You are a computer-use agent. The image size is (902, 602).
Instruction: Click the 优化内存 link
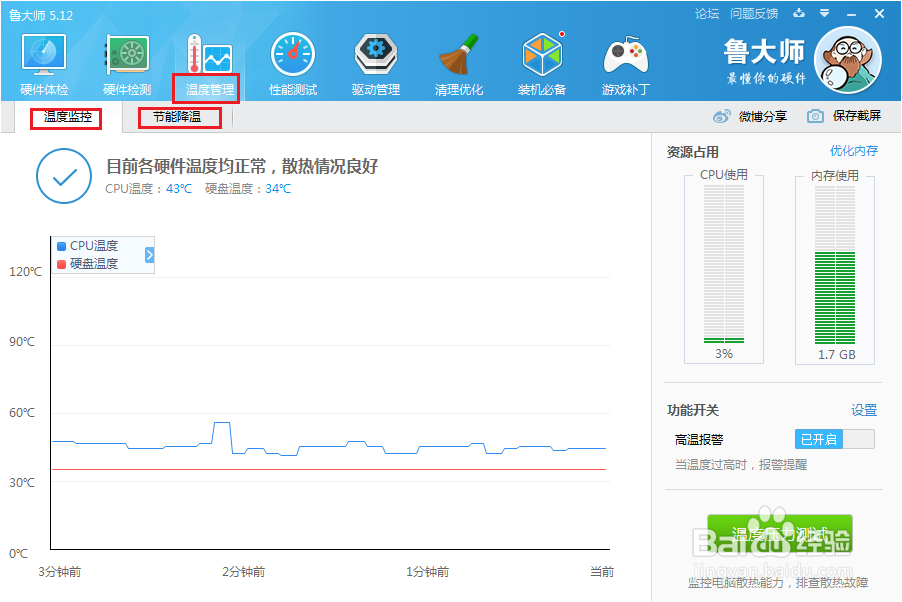[854, 151]
